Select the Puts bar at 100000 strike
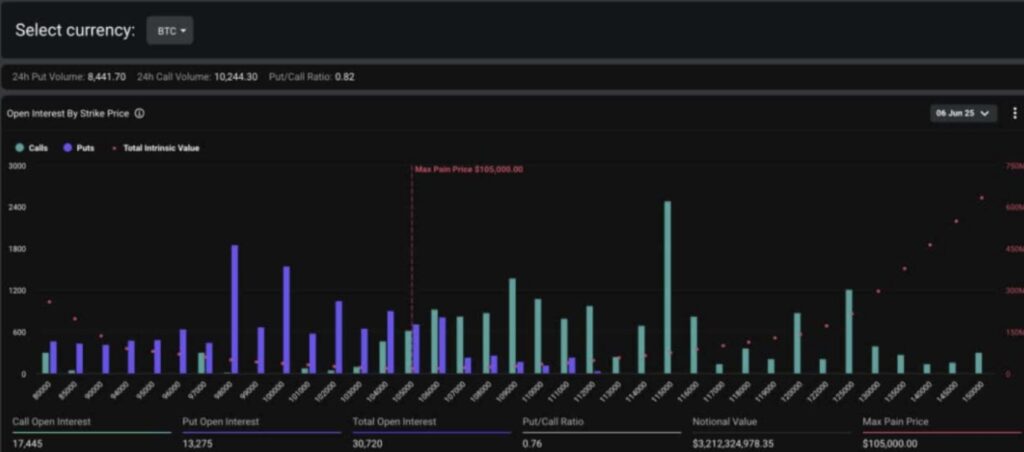Screen dimensions: 1024x452 click(x=287, y=319)
